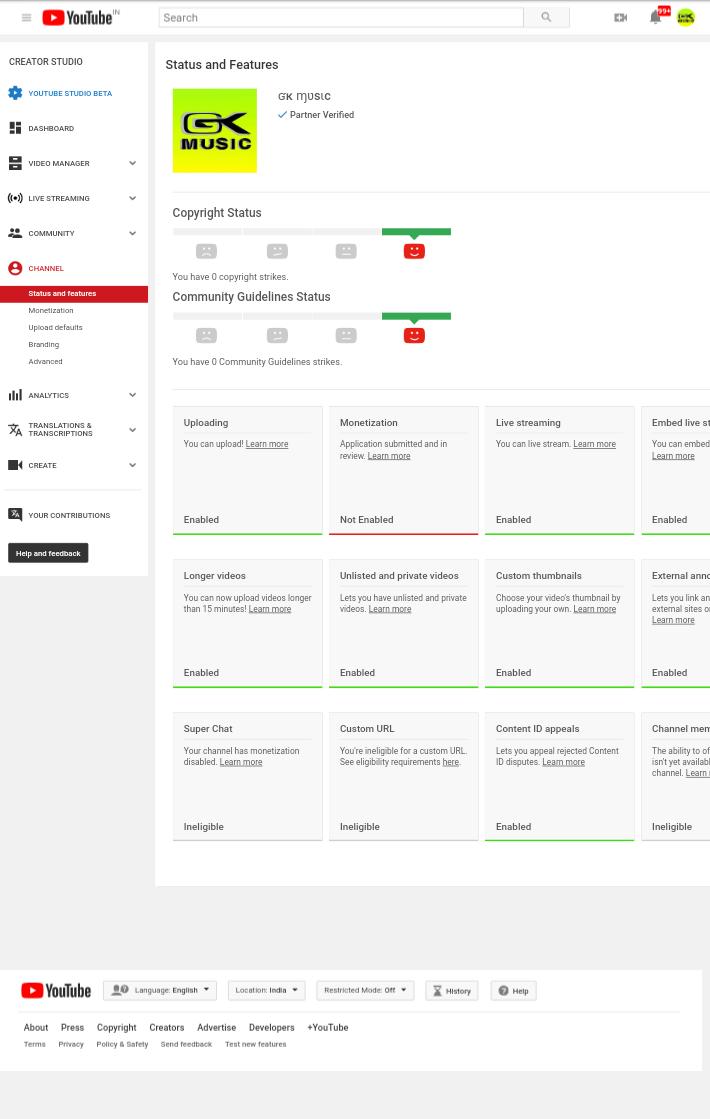Select Status and features menu item

click(74, 293)
